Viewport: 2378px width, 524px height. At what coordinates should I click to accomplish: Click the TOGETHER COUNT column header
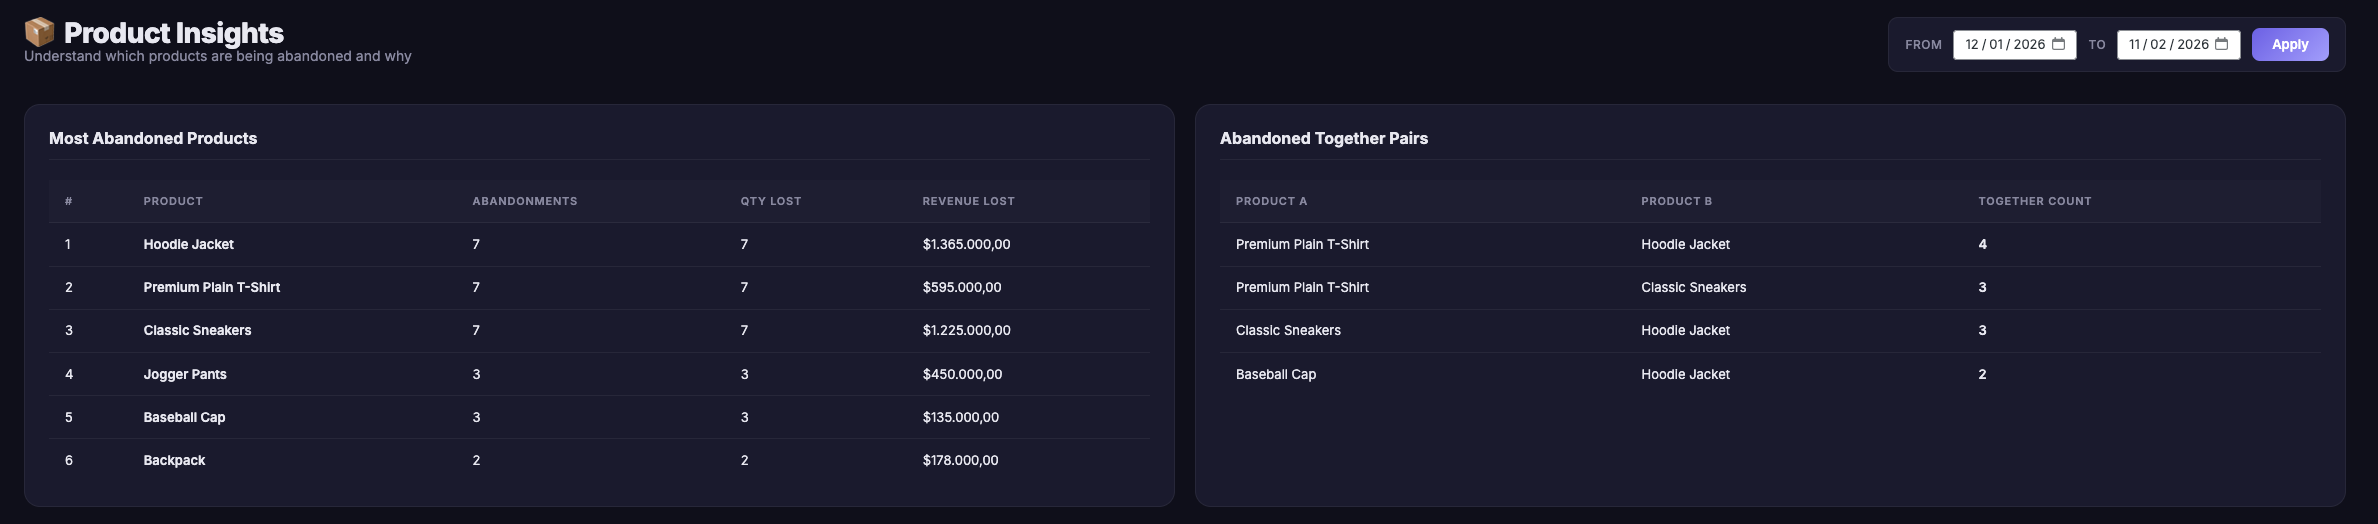tap(2034, 201)
